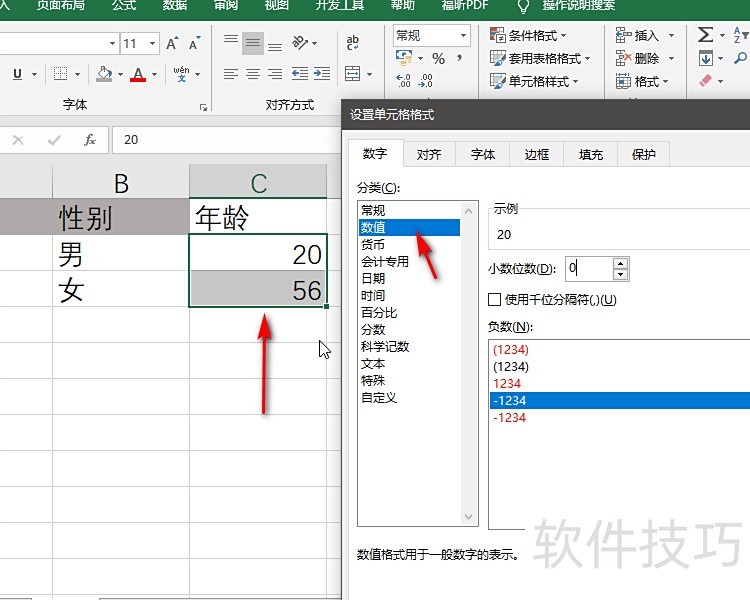The width and height of the screenshot is (750, 600).
Task: Toggle underline formatting
Action: [x=18, y=74]
